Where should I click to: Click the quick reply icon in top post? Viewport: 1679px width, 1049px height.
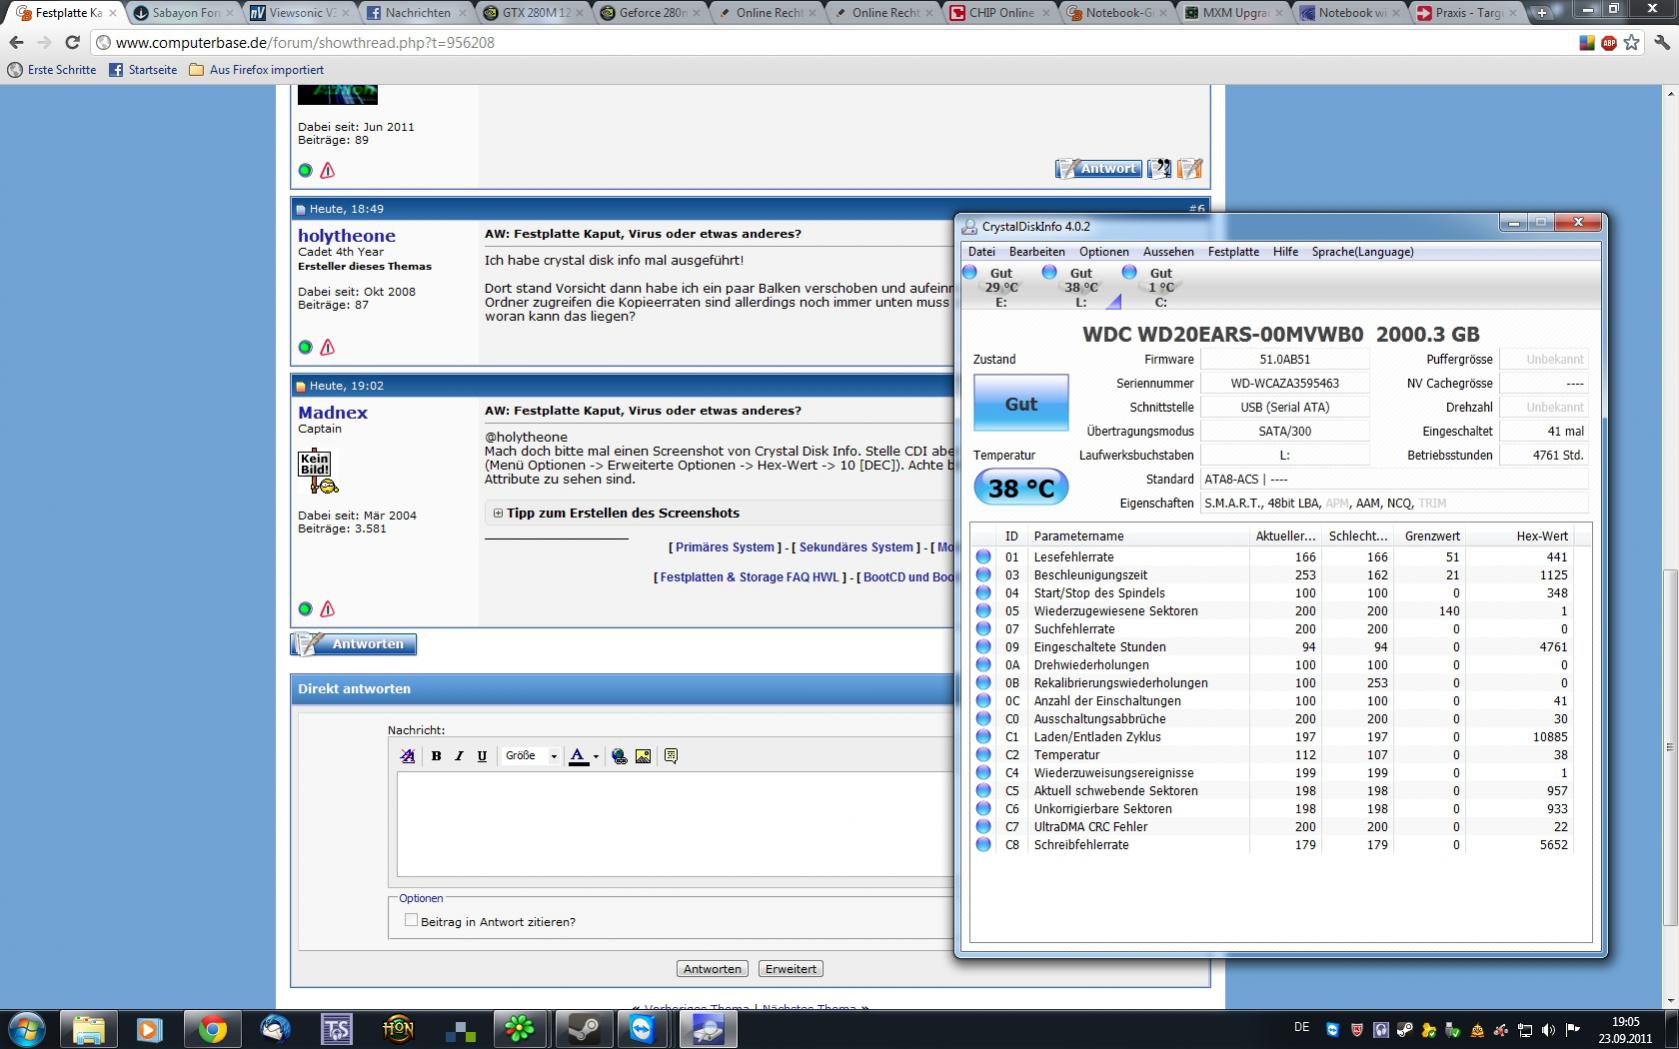point(1189,169)
